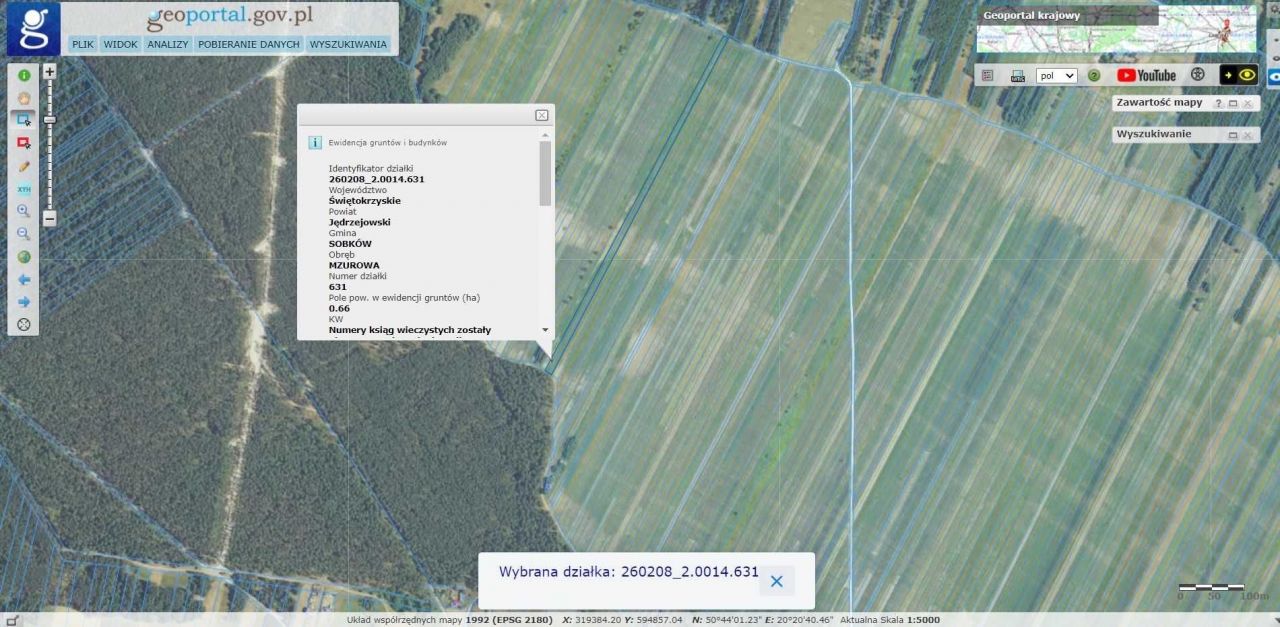Open the 'pol' language dropdown
The height and width of the screenshot is (627, 1280).
point(1057,75)
